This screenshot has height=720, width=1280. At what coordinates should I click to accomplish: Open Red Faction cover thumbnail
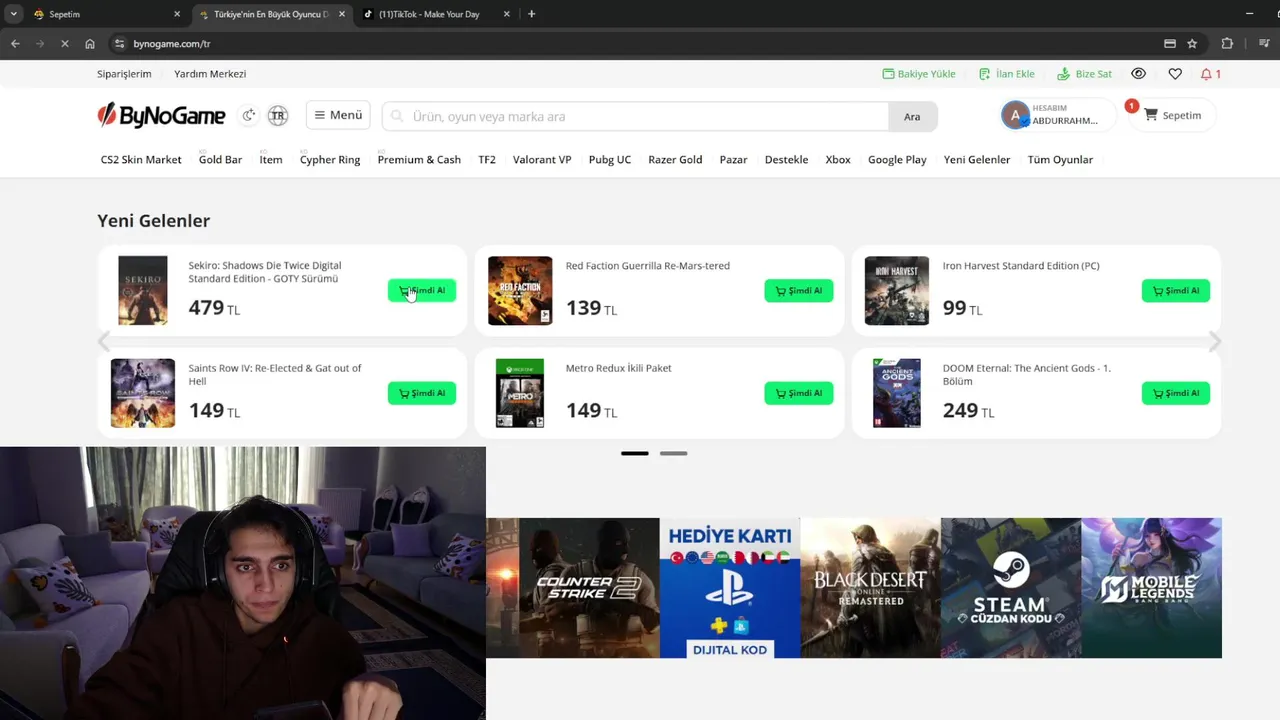pyautogui.click(x=520, y=290)
